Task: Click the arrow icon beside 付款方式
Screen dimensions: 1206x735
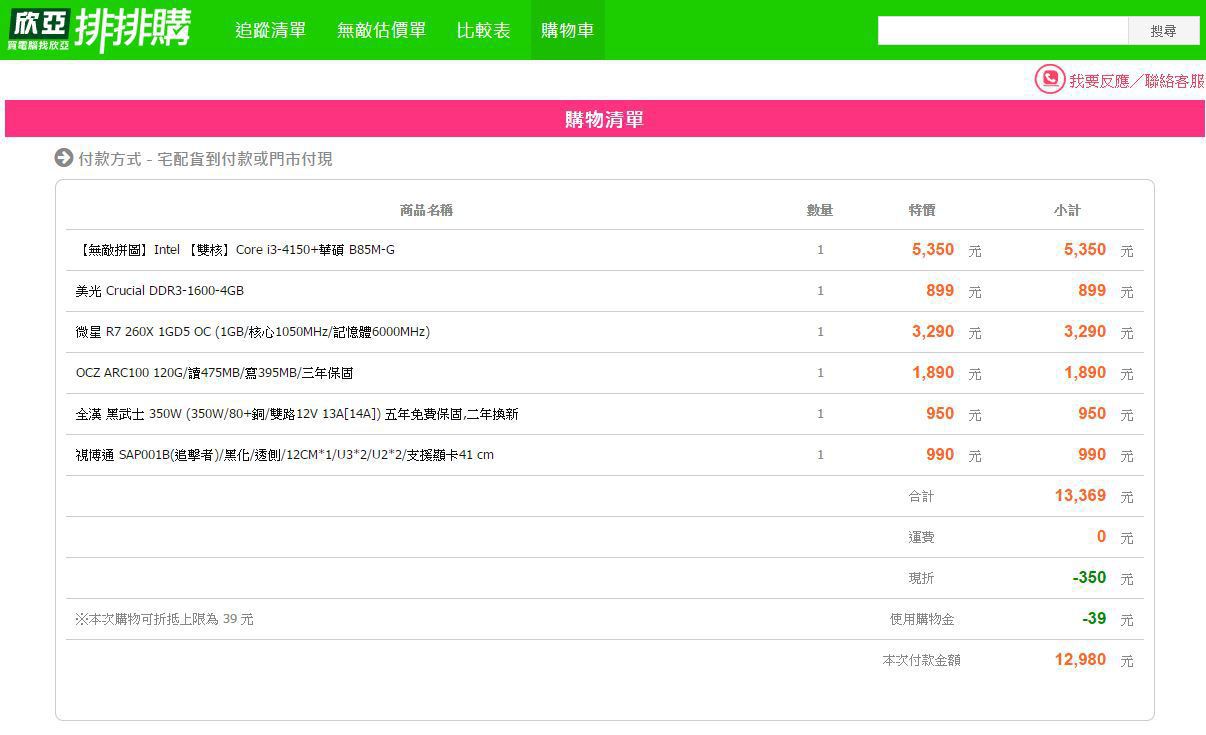Action: pyautogui.click(x=64, y=158)
